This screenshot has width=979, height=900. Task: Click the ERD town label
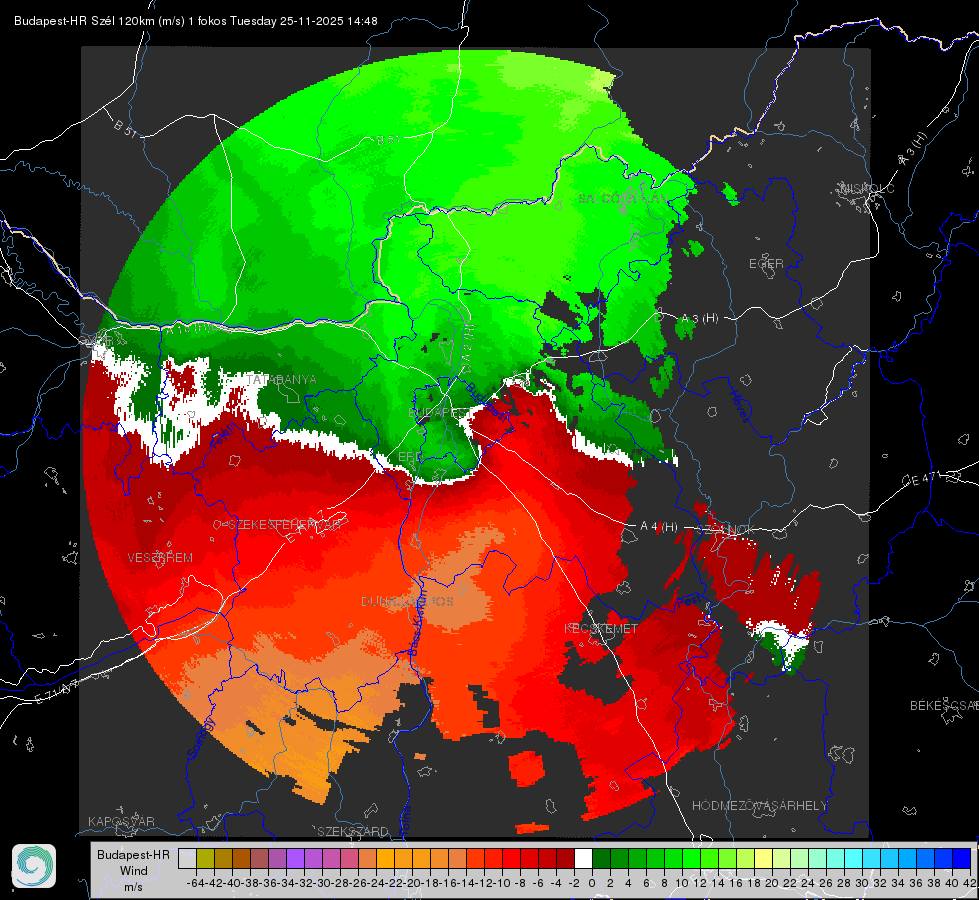[409, 457]
